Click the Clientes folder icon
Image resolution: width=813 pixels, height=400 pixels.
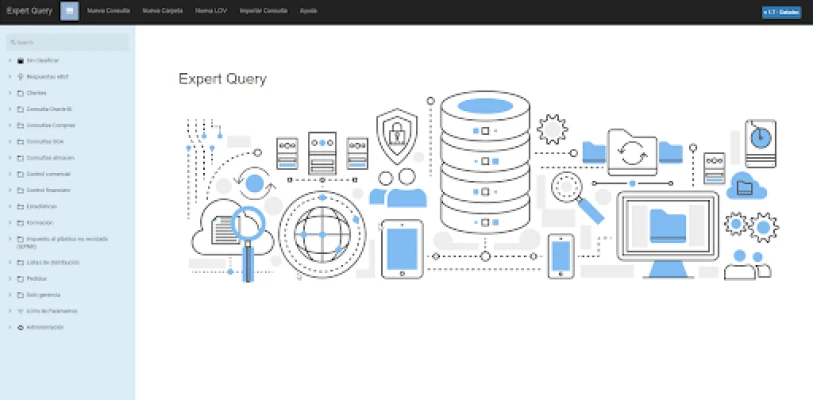(x=21, y=93)
